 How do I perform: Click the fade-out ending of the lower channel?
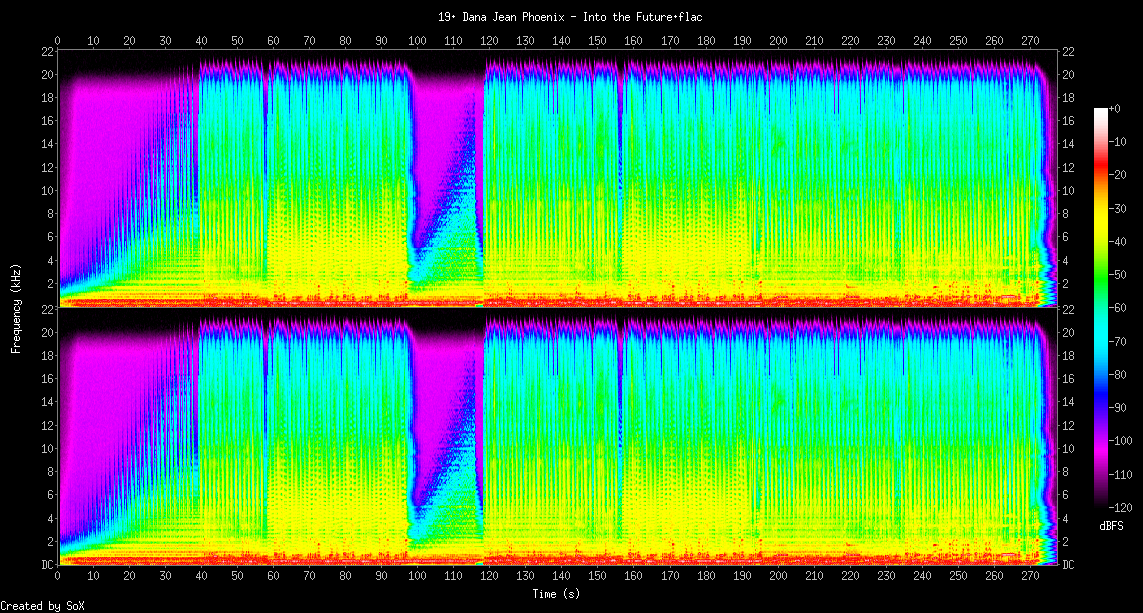(1048, 450)
